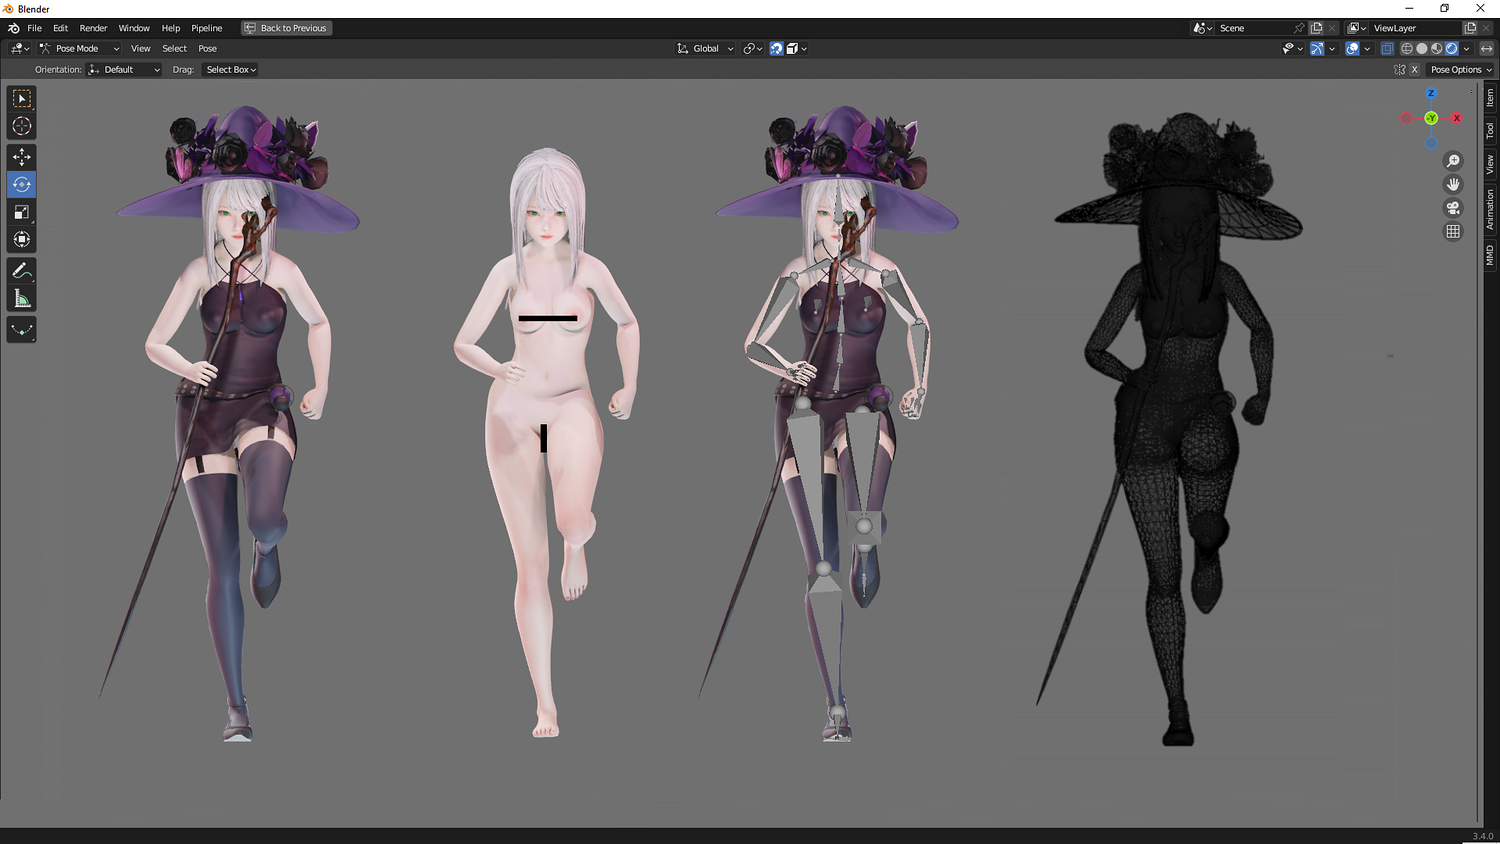Image resolution: width=1500 pixels, height=844 pixels.
Task: Toggle viewport overlays
Action: tap(1352, 48)
